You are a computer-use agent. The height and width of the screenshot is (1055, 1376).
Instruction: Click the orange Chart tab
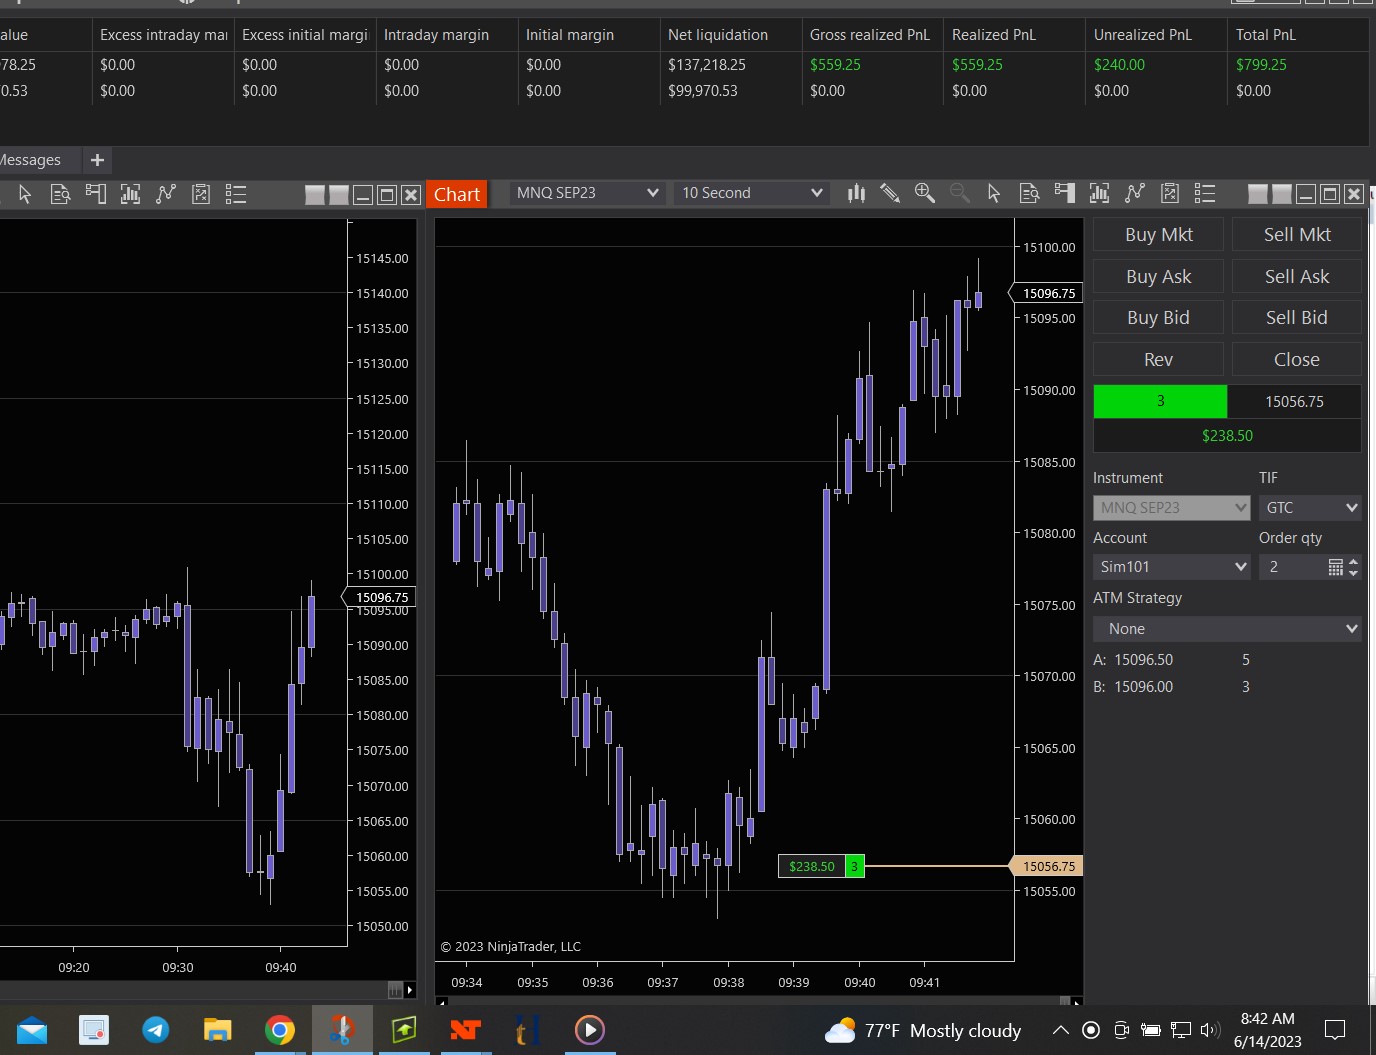[457, 194]
